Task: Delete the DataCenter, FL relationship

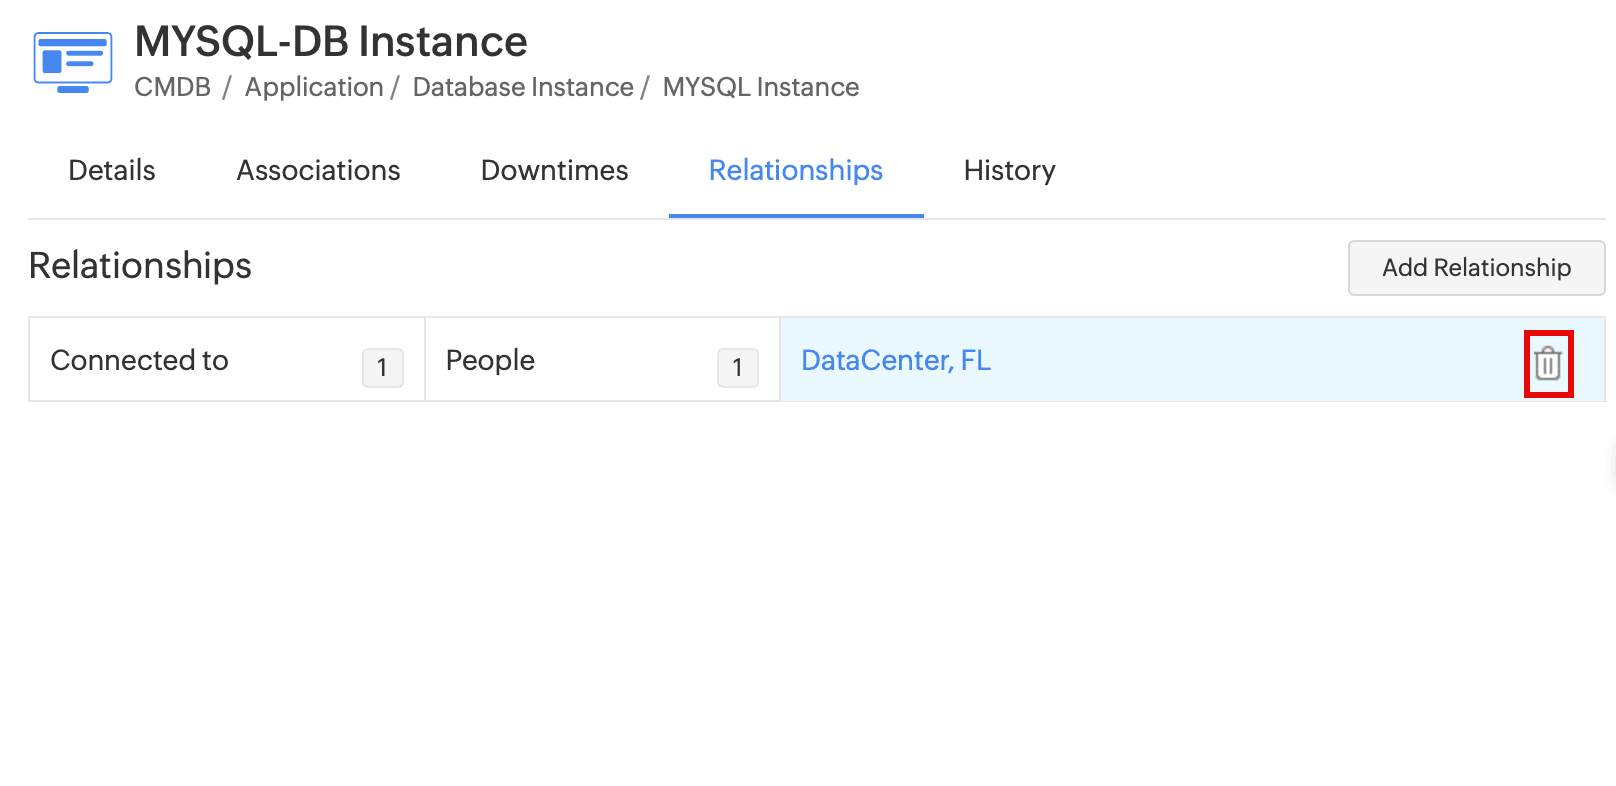Action: pos(1548,363)
